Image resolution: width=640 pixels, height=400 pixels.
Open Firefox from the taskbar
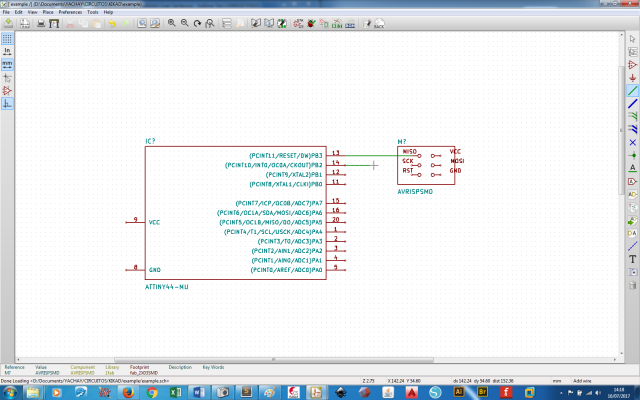click(x=128, y=393)
